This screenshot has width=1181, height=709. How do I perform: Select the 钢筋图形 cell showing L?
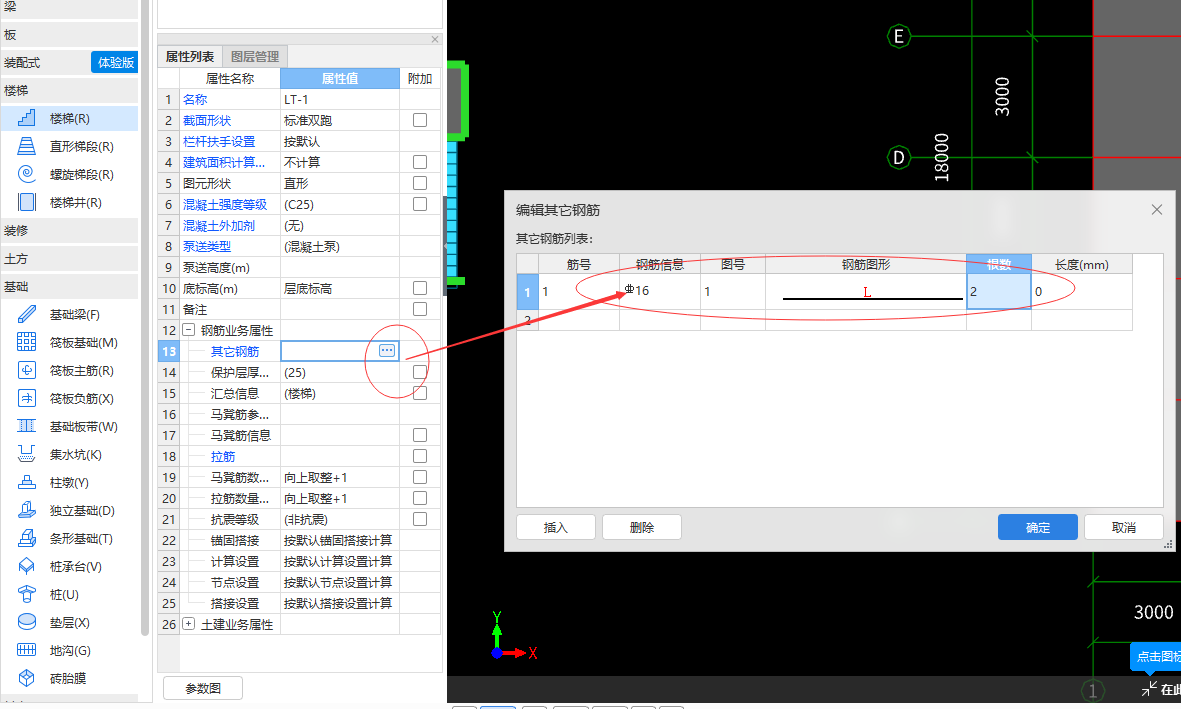[866, 292]
